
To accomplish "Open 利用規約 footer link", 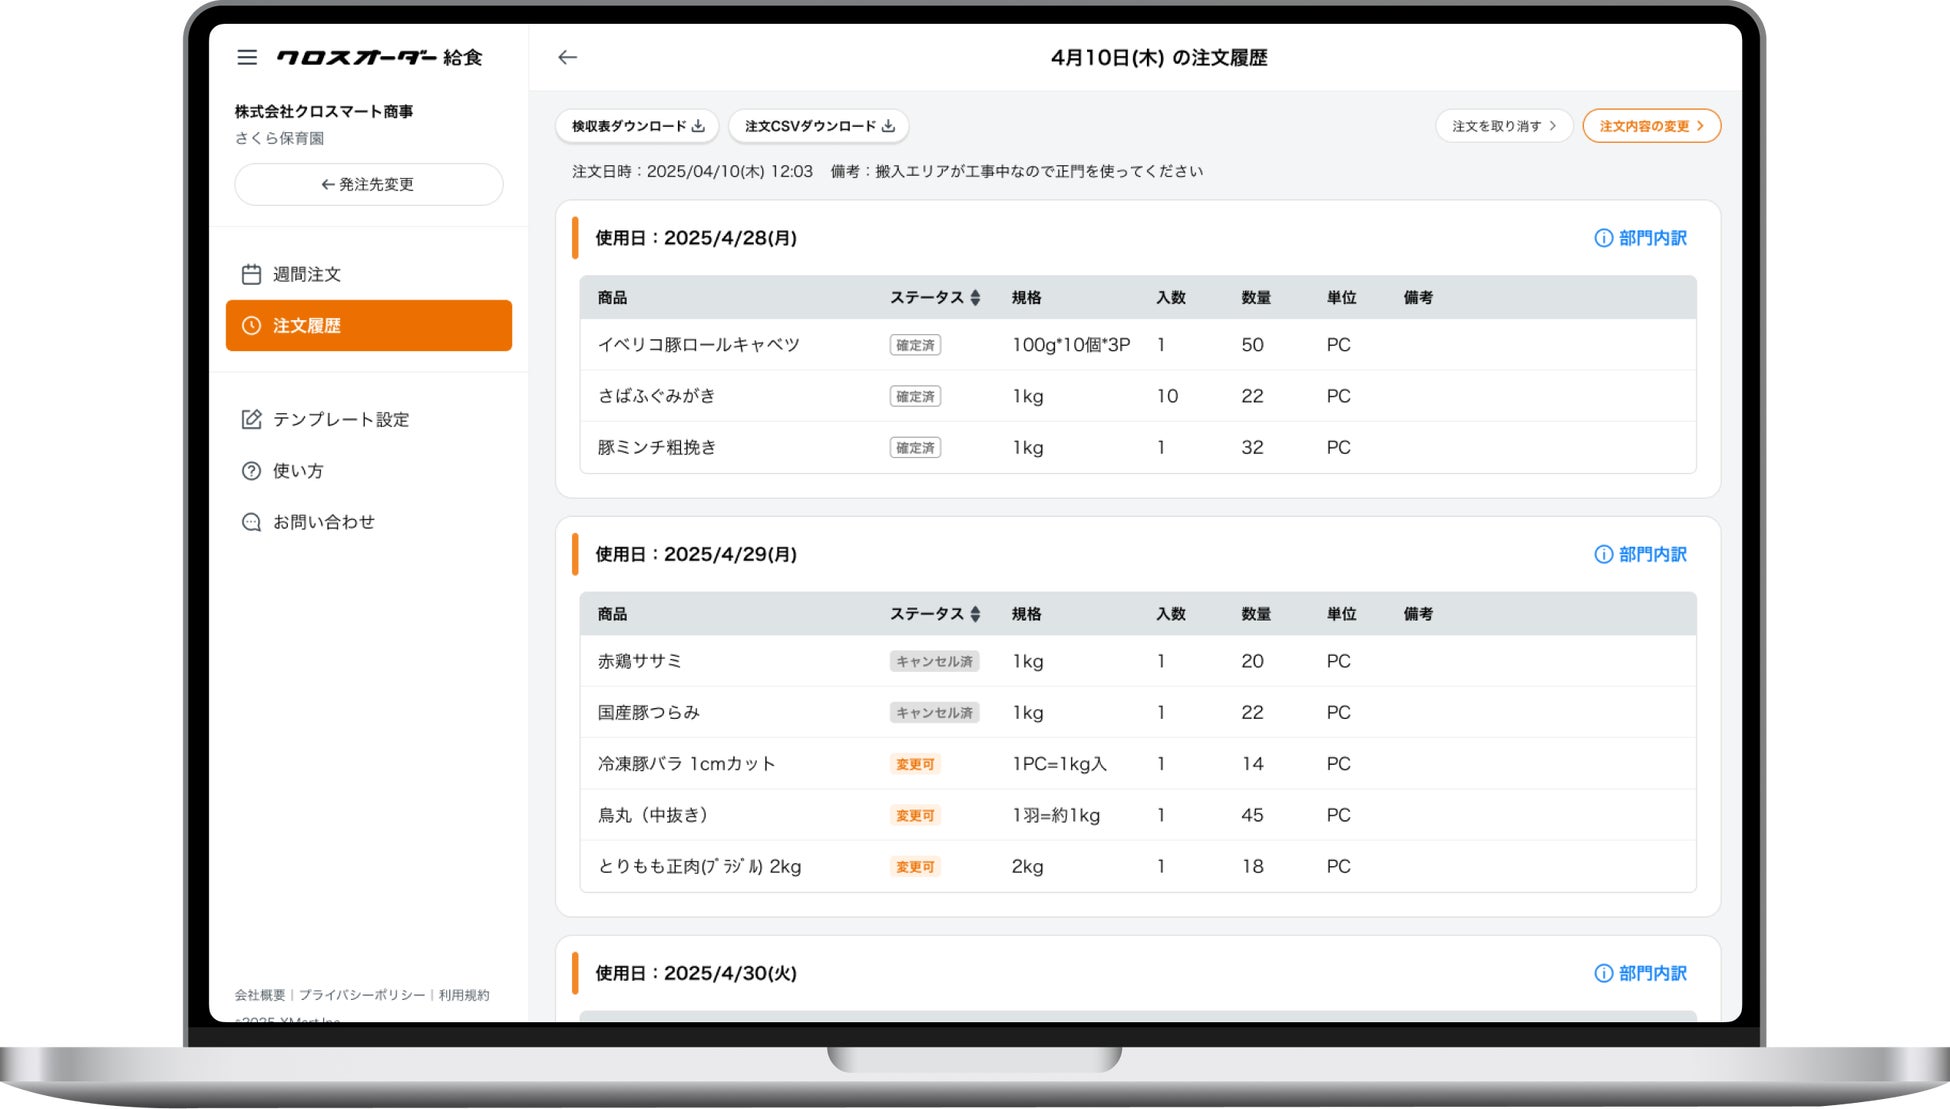I will [x=464, y=995].
